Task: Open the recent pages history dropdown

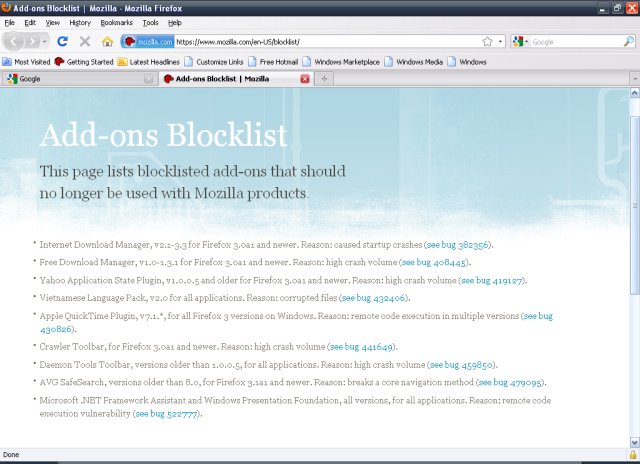Action: [x=42, y=42]
